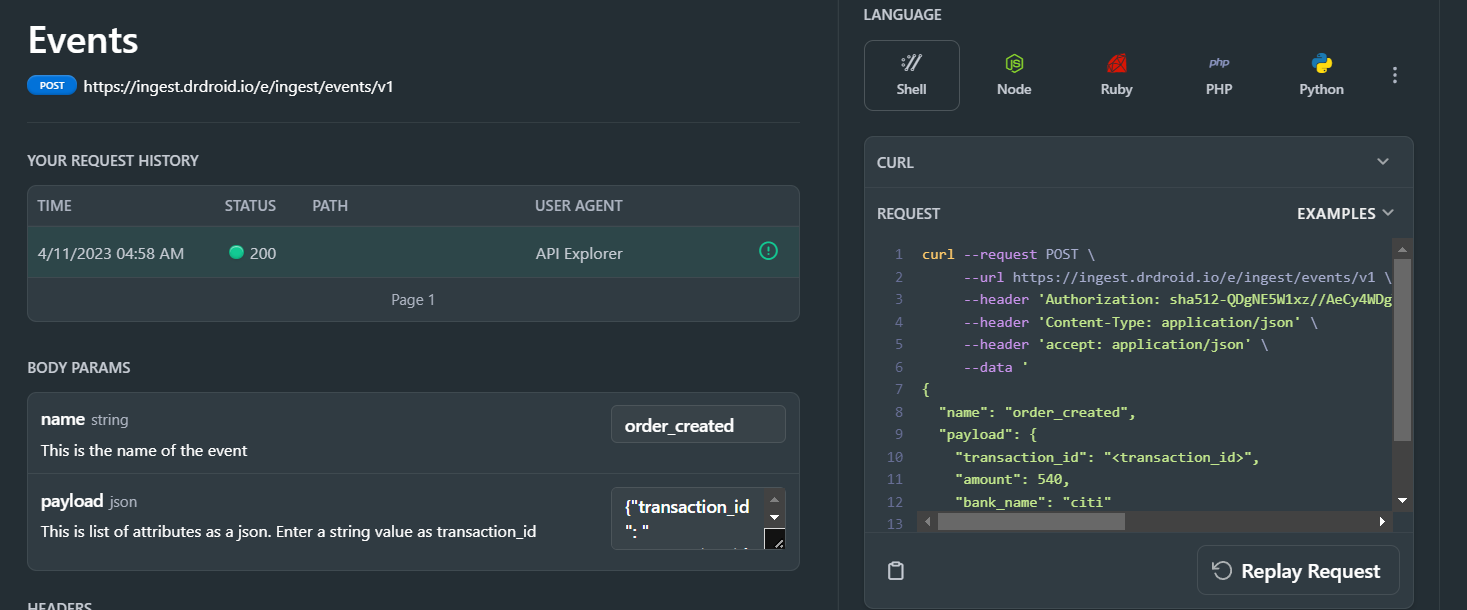This screenshot has height=610, width=1467.
Task: Click the payload textarea resize handle
Action: pyautogui.click(x=775, y=540)
